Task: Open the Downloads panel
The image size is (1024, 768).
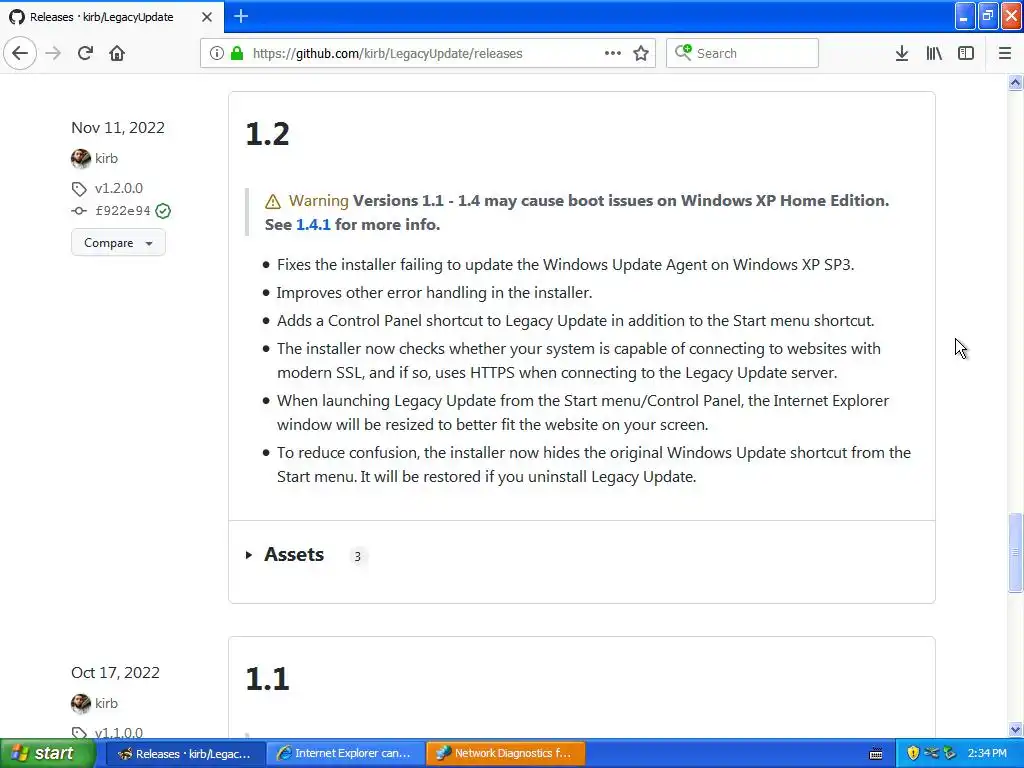Action: (x=902, y=53)
